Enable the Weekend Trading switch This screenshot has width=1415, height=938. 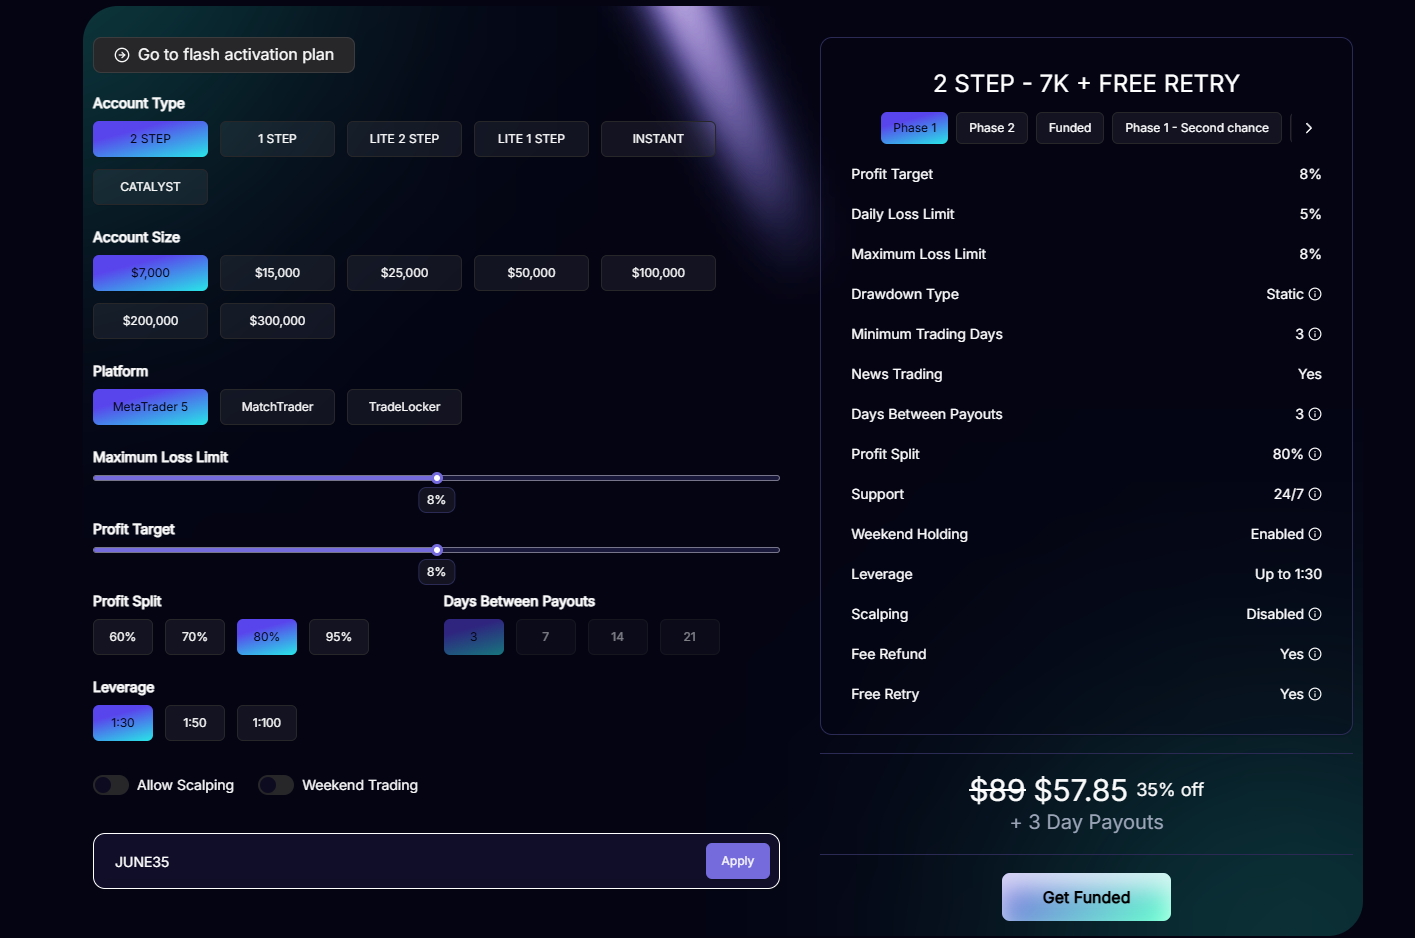coord(276,785)
